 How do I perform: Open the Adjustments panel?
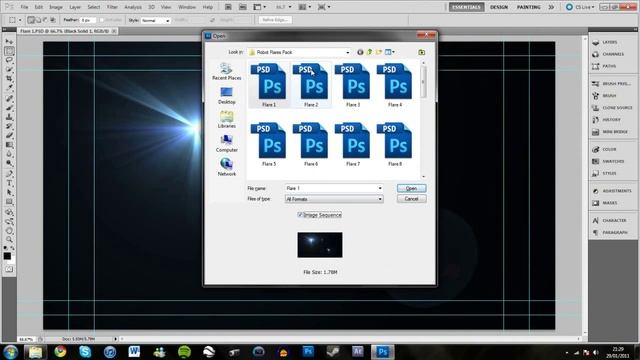click(616, 191)
